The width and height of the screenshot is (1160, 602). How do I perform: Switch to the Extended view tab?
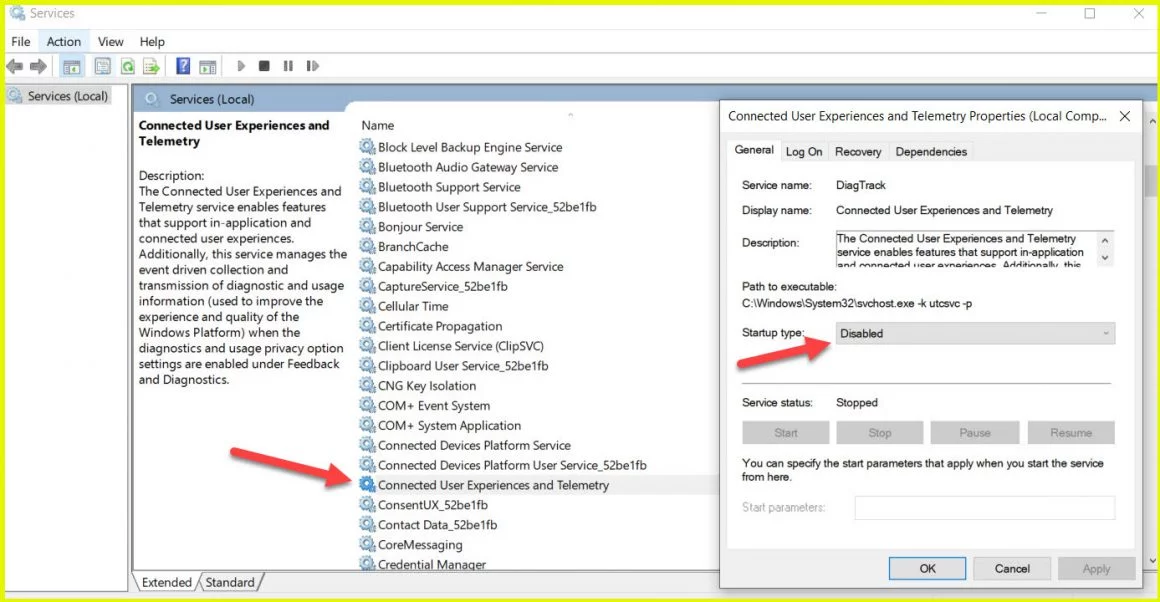[166, 582]
